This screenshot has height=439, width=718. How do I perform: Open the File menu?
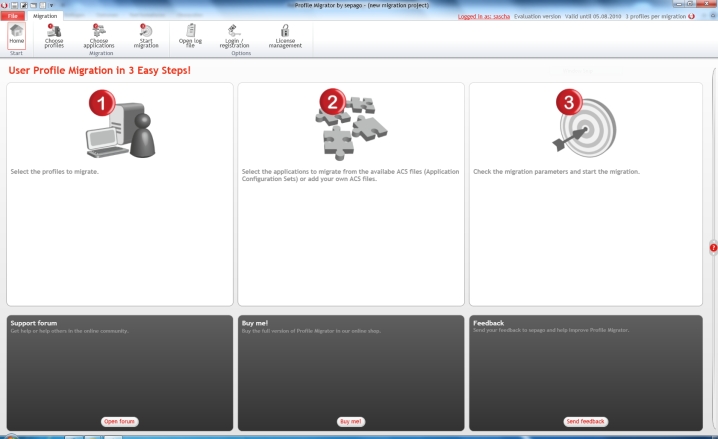(14, 16)
